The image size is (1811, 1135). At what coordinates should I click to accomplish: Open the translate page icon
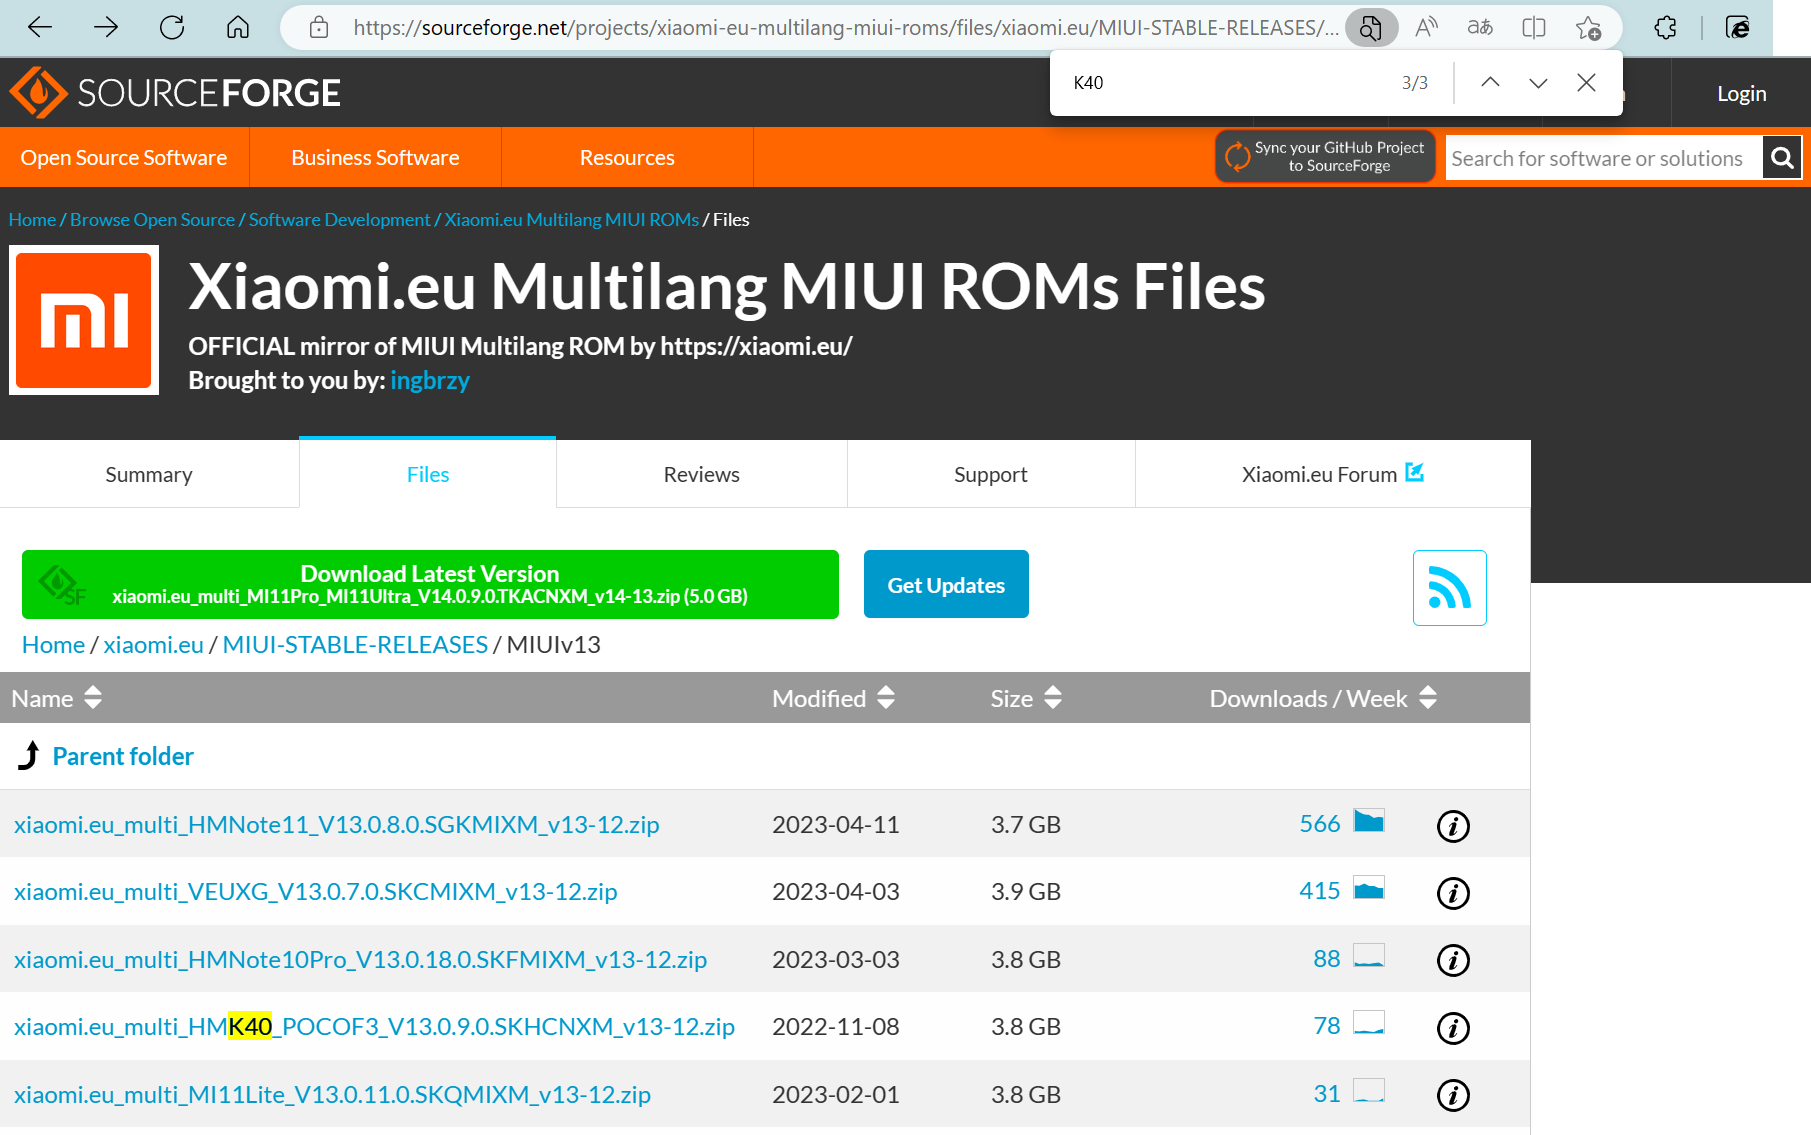point(1480,27)
